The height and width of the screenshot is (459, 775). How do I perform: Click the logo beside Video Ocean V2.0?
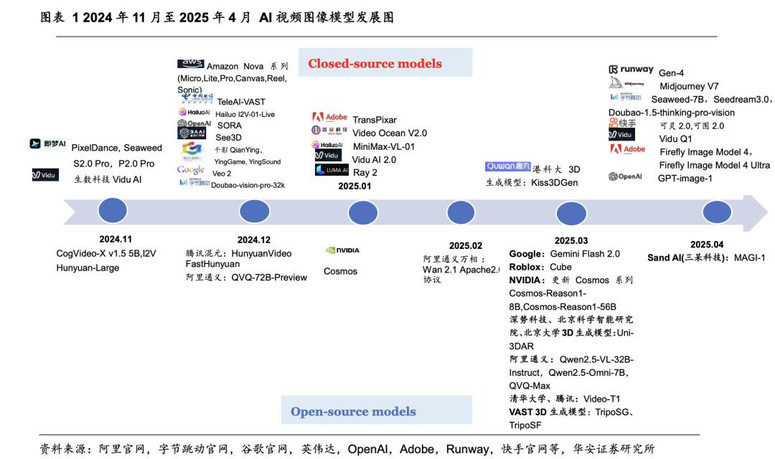coord(329,130)
